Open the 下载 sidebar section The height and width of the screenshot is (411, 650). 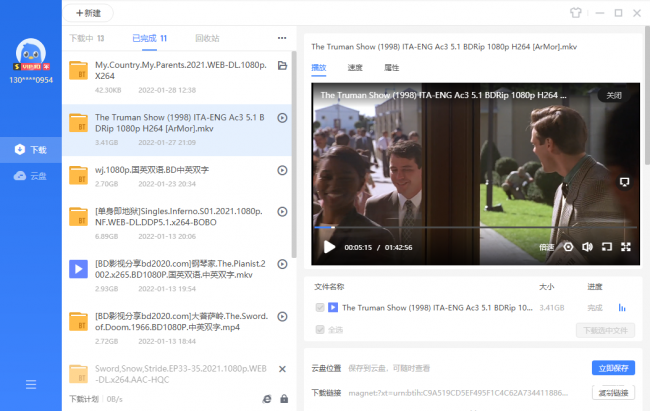[x=31, y=150]
